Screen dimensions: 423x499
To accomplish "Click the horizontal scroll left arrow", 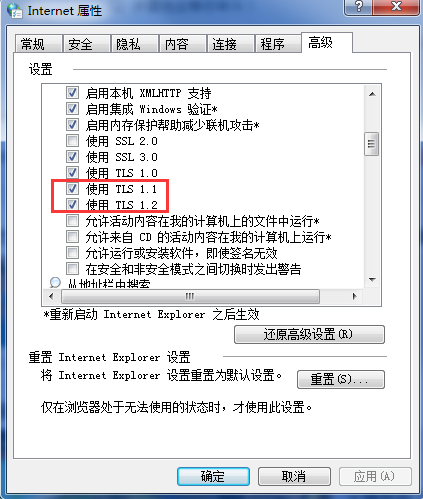I will 51,296.
